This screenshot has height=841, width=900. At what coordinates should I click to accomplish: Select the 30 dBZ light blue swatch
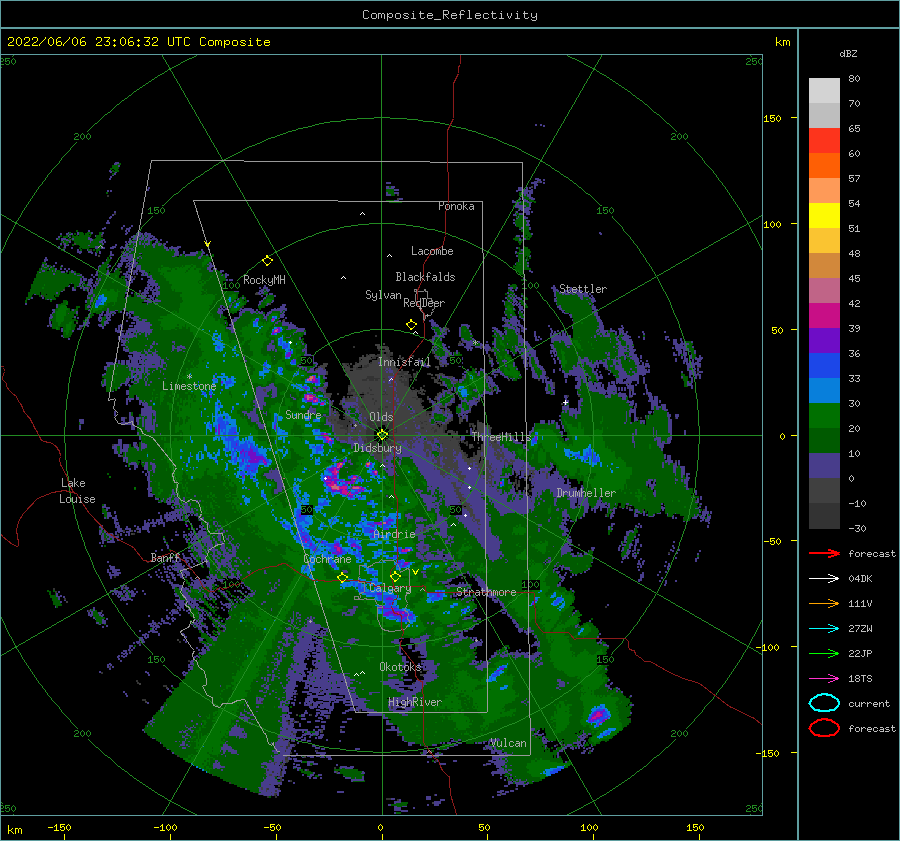coord(824,390)
